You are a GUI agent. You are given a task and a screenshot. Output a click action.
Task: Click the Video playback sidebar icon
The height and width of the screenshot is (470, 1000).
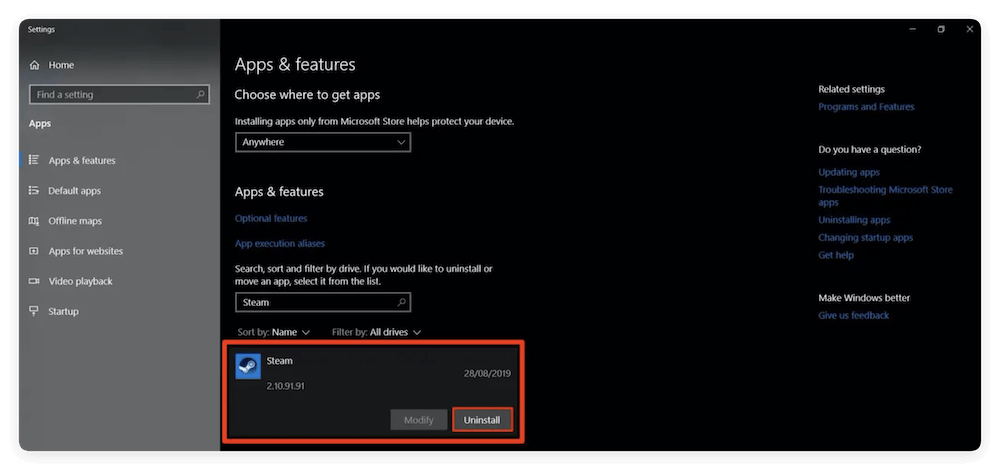coord(35,281)
